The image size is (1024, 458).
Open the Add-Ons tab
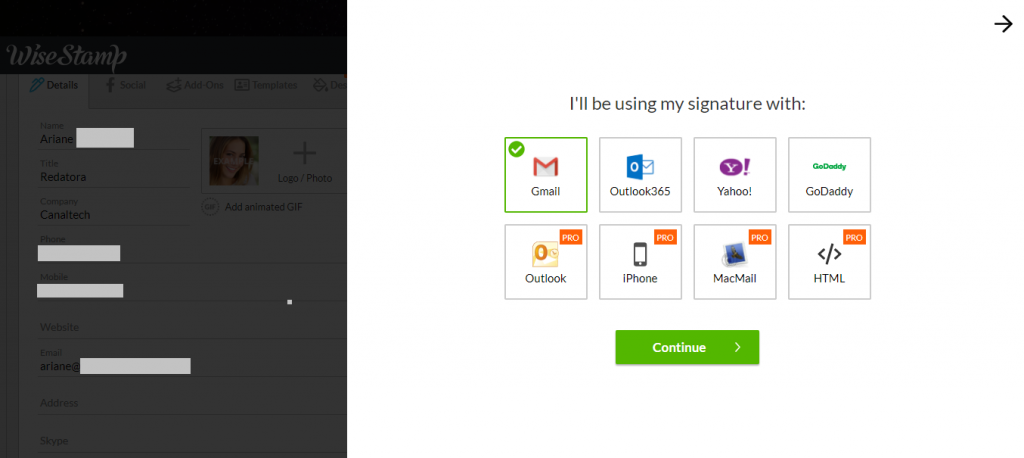click(195, 85)
